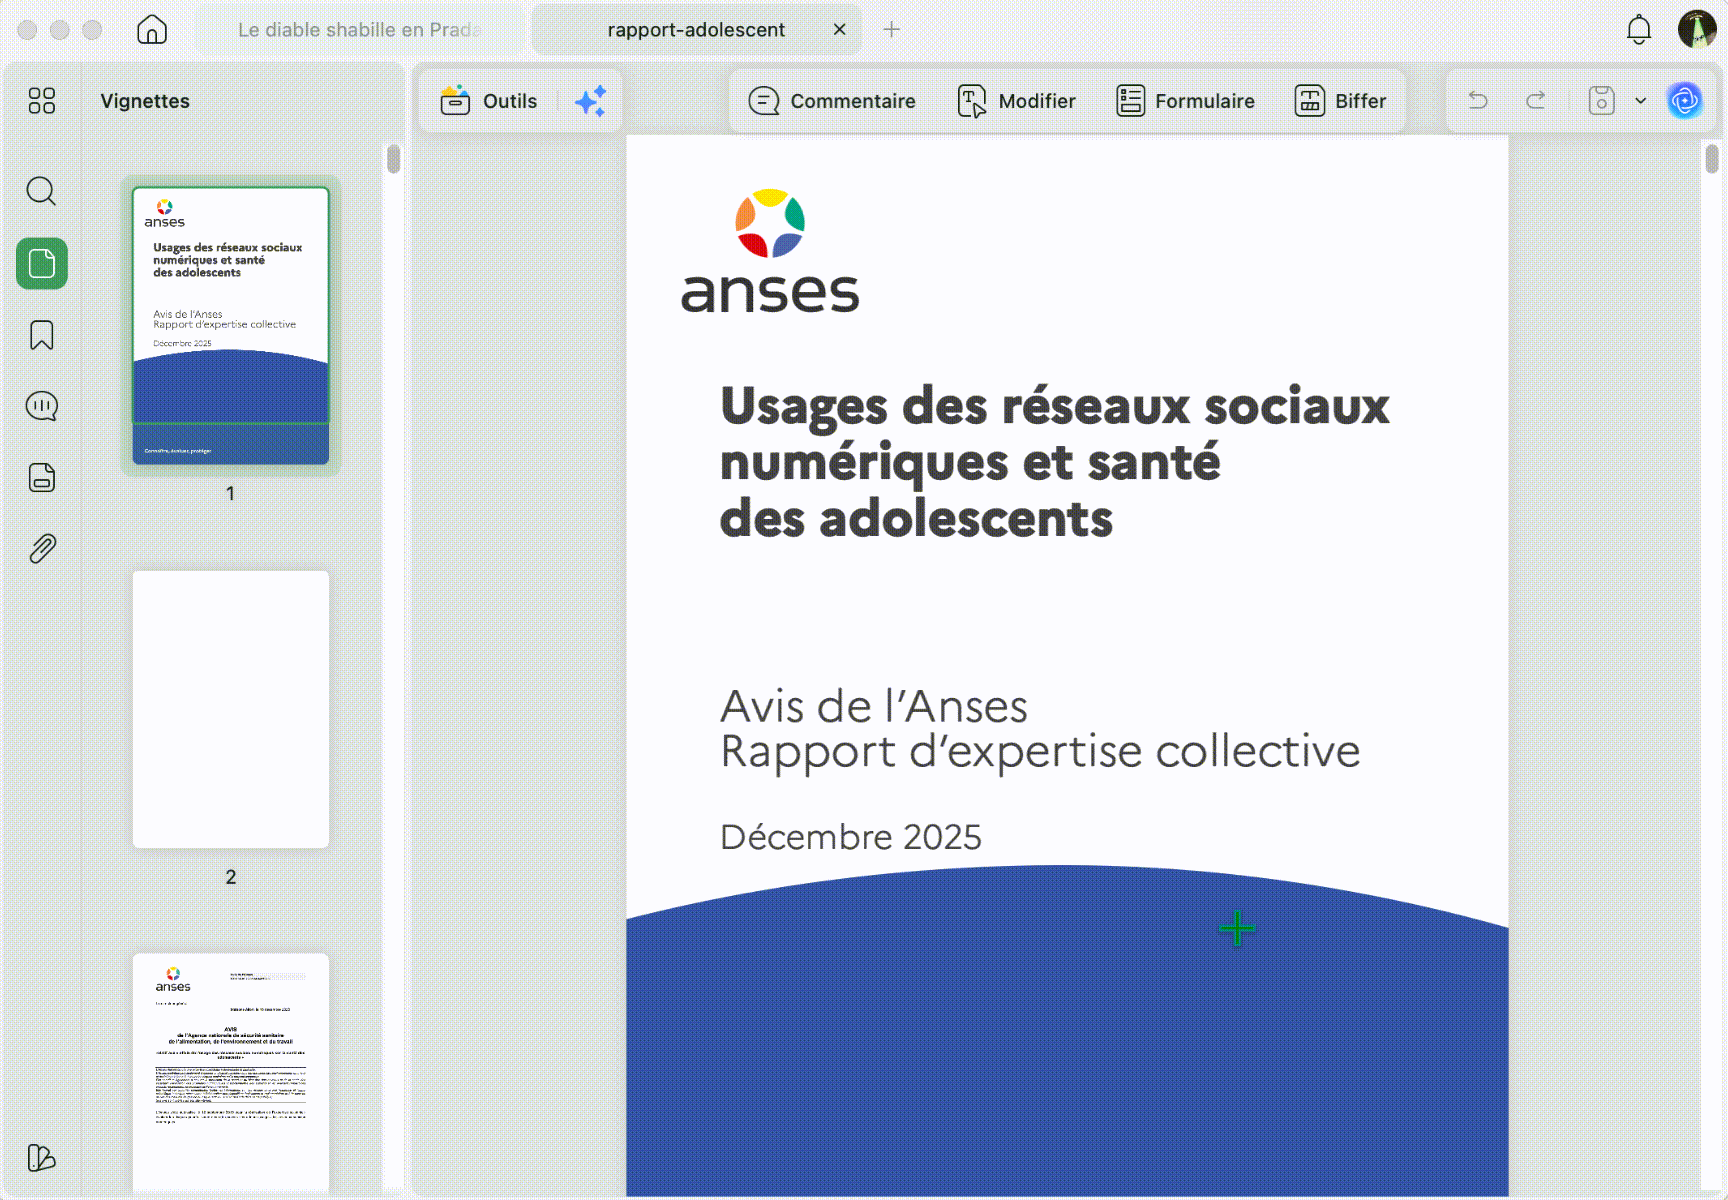Open the Formulaire mode

coord(1185,101)
